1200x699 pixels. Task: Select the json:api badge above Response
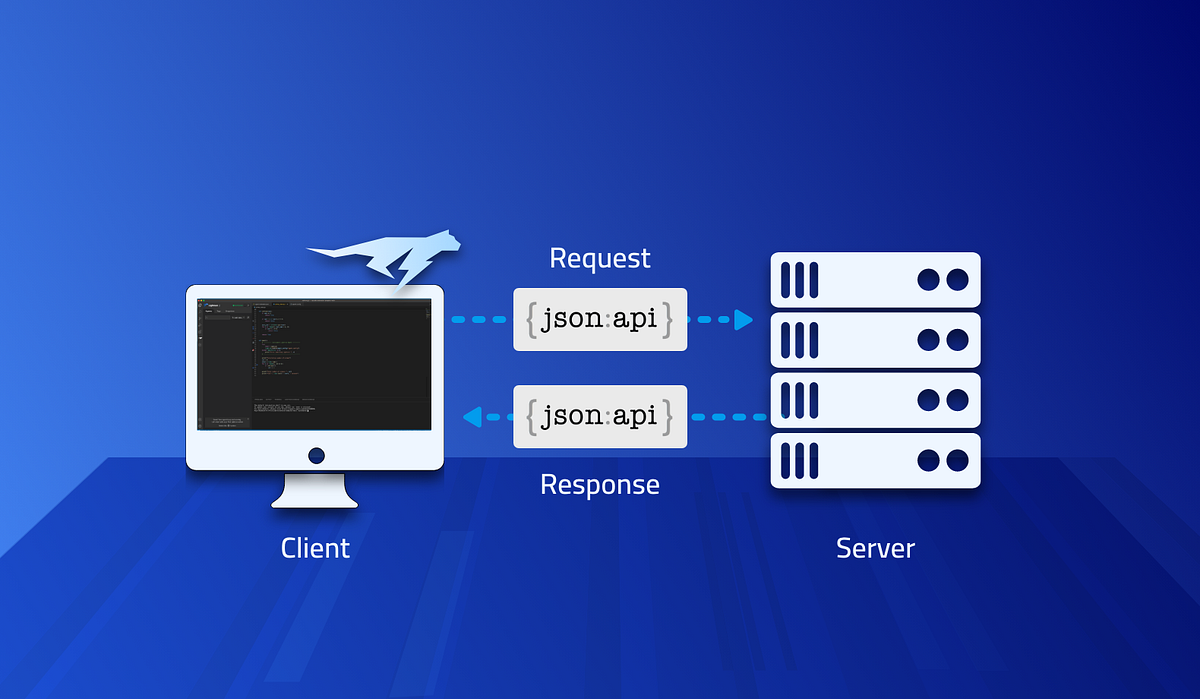[600, 415]
